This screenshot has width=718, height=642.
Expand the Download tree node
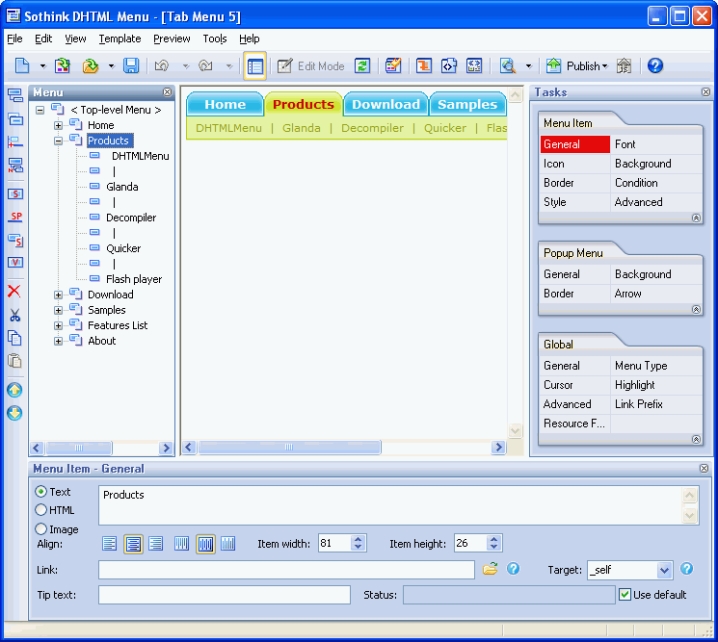(59, 295)
